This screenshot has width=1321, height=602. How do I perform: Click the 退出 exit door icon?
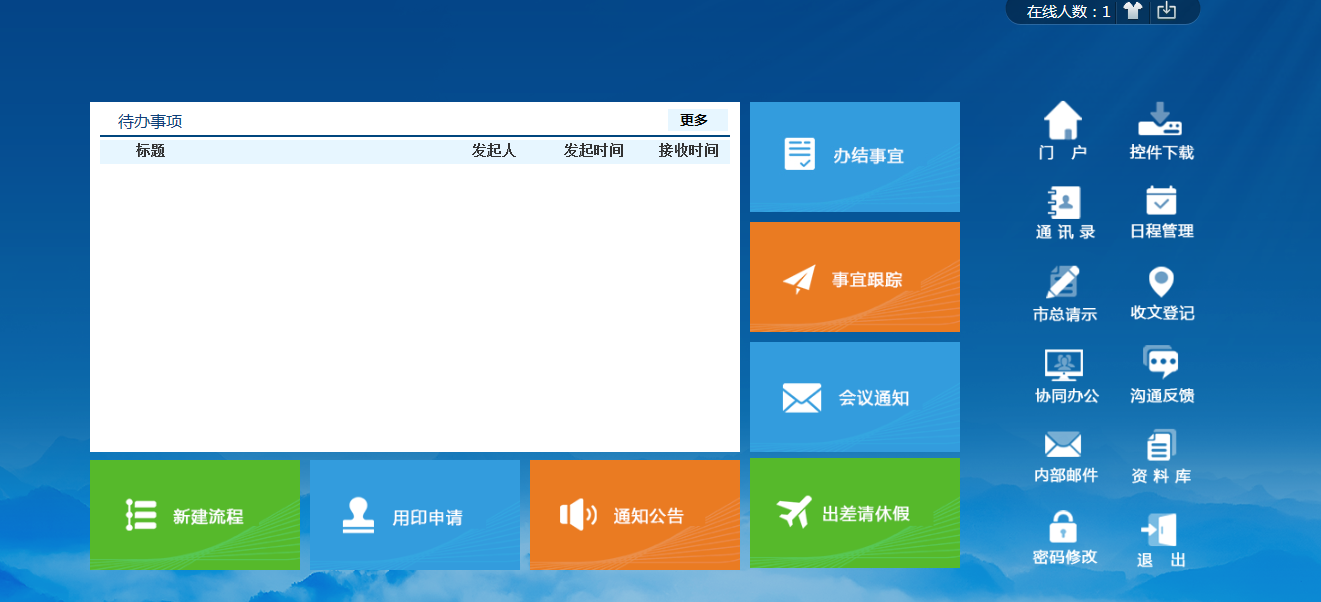point(1160,530)
